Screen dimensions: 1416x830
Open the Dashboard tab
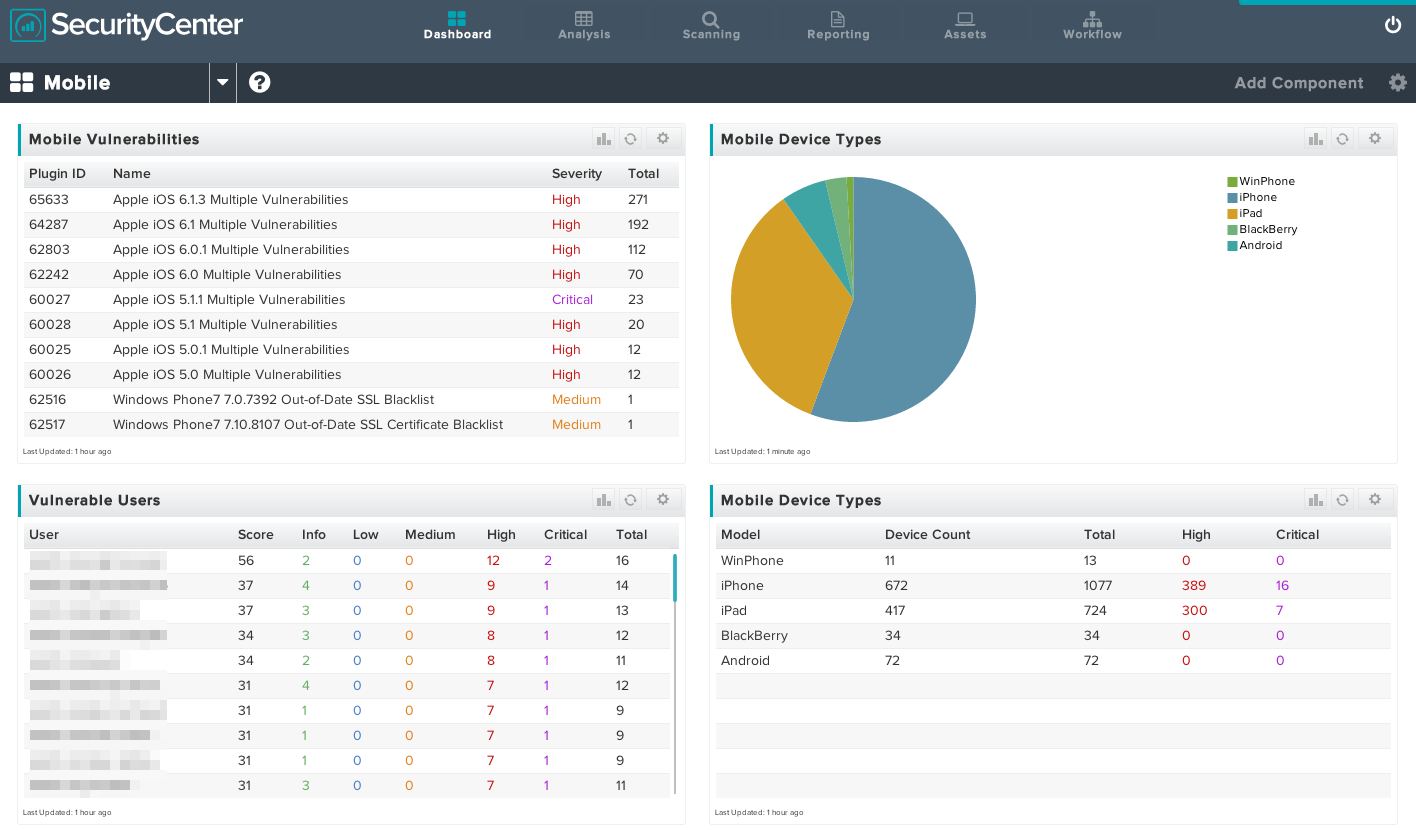[457, 26]
